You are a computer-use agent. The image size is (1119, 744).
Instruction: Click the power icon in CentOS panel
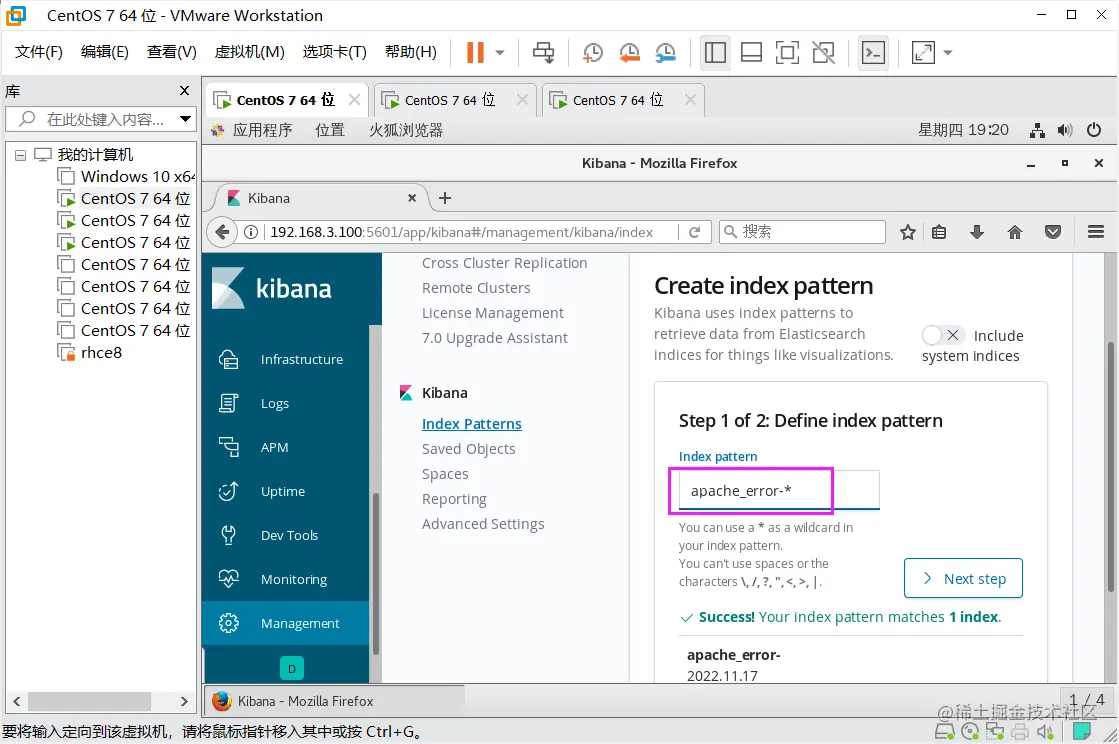(1093, 130)
